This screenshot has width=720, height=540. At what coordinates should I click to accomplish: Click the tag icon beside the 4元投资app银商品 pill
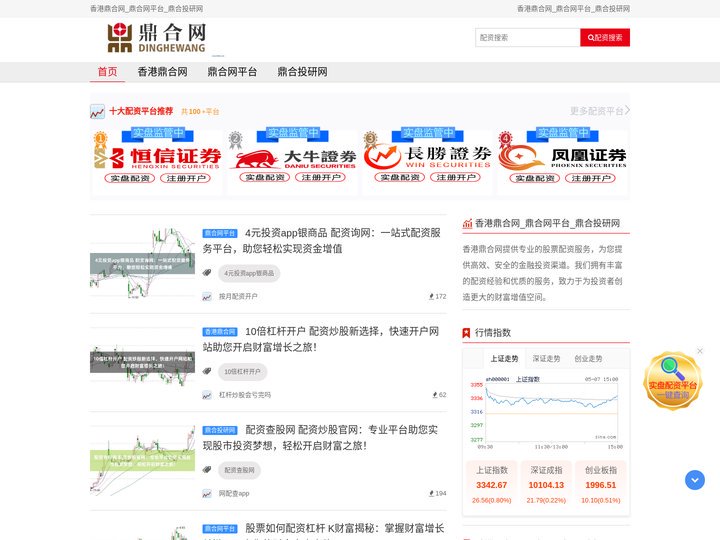(x=207, y=273)
